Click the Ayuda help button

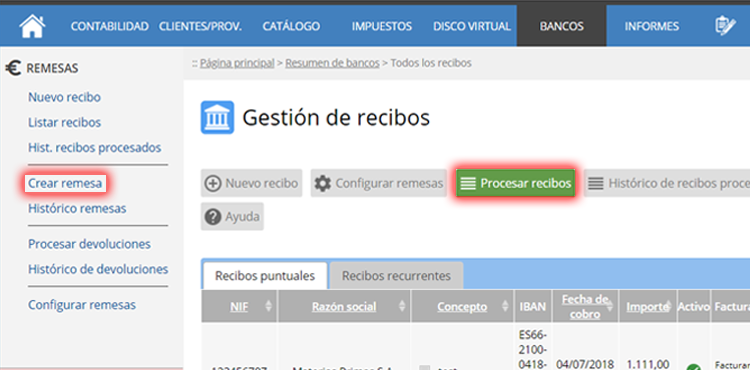click(232, 217)
